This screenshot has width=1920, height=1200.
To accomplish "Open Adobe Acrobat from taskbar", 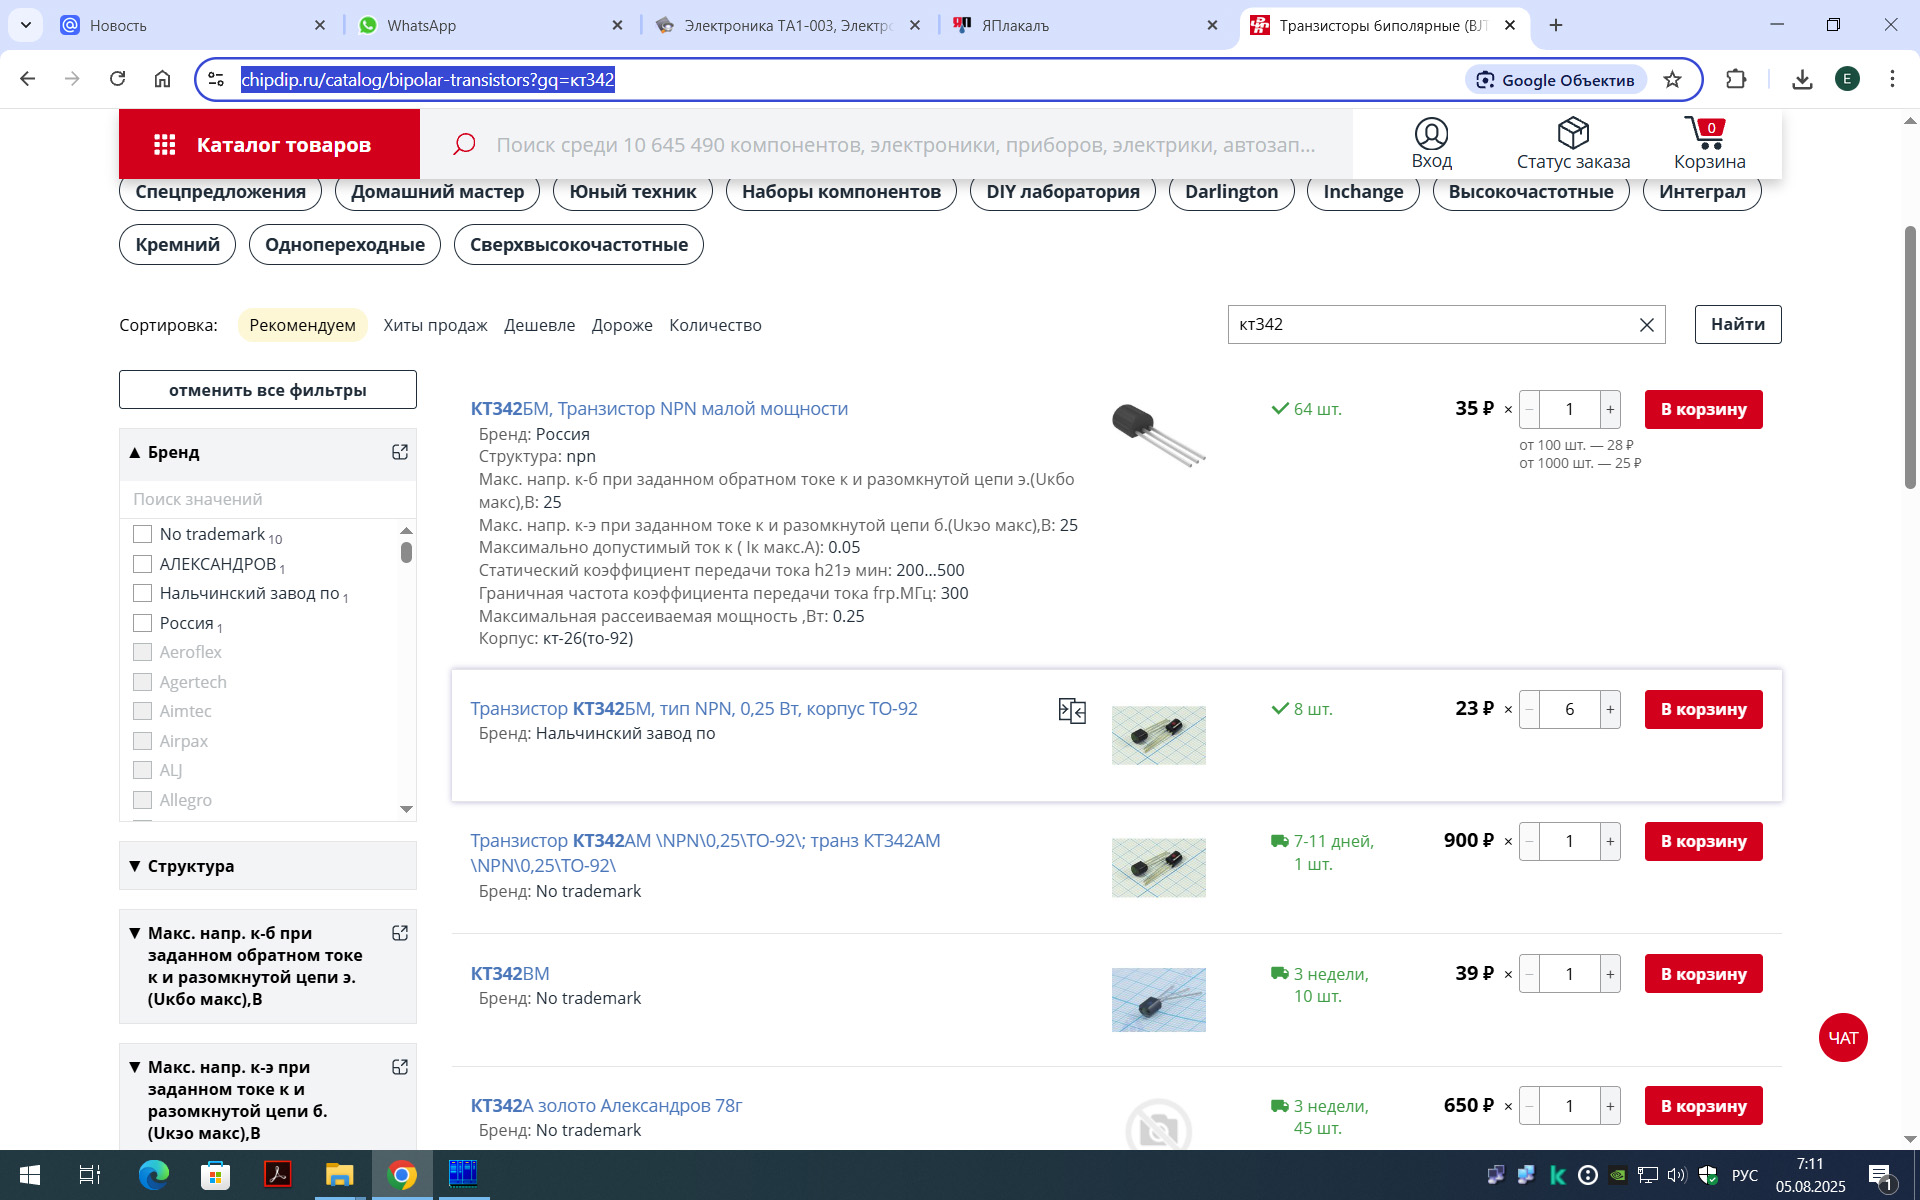I will [278, 1175].
